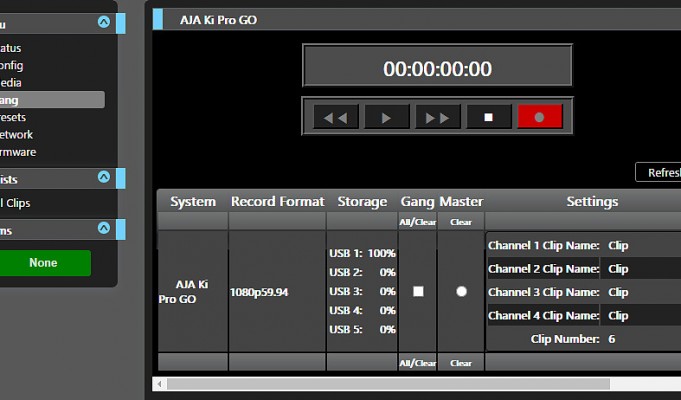Viewport: 681px width, 400px height.
Task: Stop transport with the stop button
Action: pos(489,117)
